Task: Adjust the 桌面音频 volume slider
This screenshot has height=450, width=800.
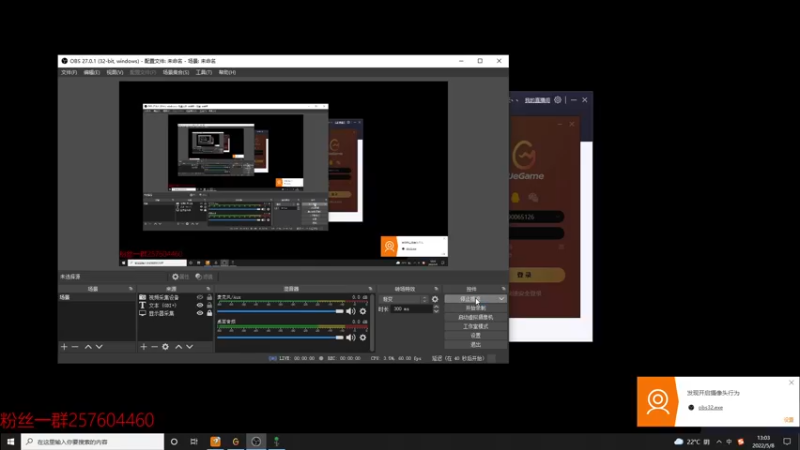Action: click(x=281, y=337)
